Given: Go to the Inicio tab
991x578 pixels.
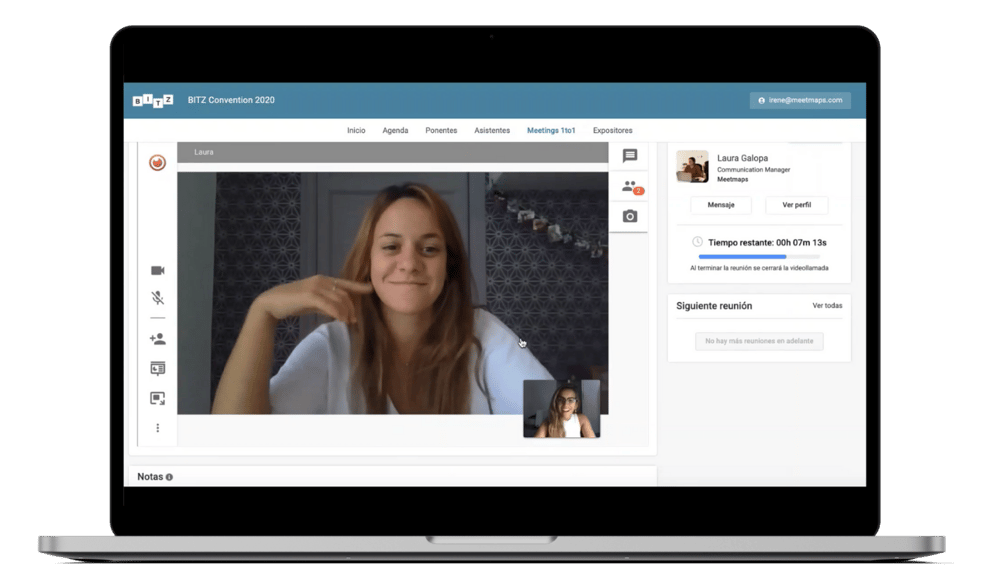Looking at the screenshot, I should 356,130.
